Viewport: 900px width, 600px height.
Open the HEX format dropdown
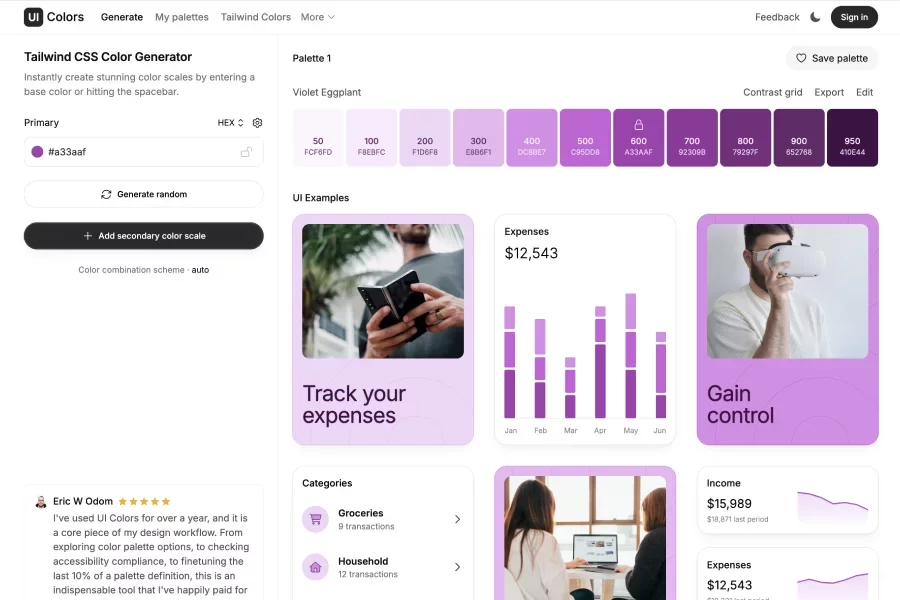click(x=230, y=123)
